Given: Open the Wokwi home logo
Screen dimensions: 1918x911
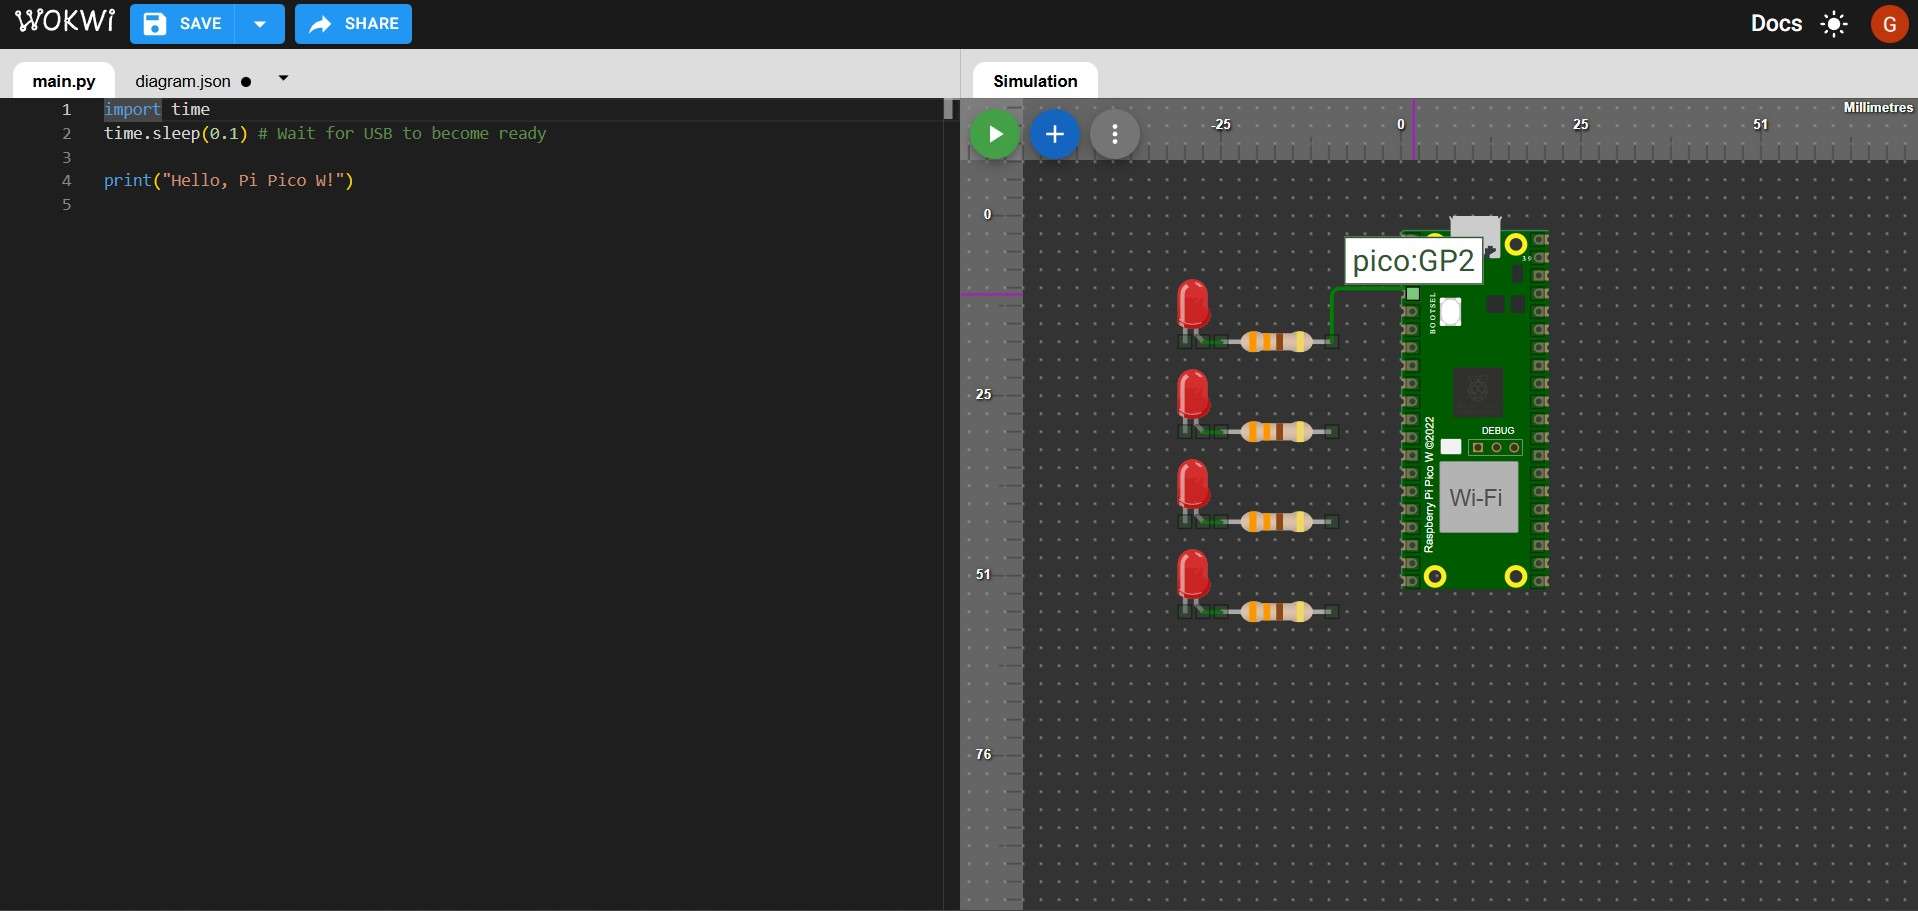Looking at the screenshot, I should click(65, 21).
